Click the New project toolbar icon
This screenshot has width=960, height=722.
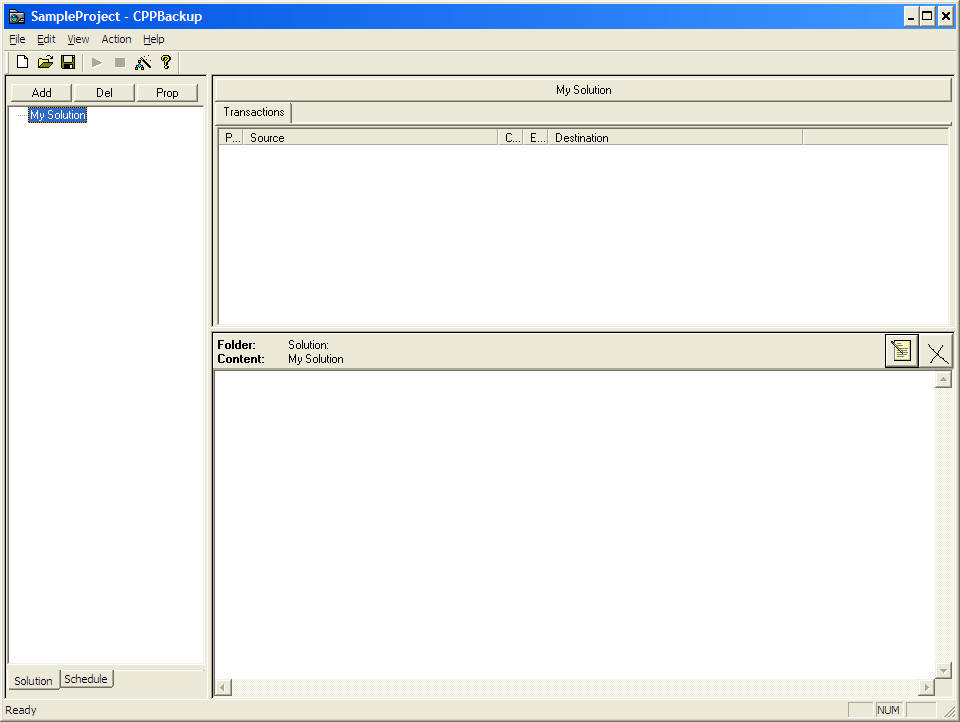[x=23, y=62]
